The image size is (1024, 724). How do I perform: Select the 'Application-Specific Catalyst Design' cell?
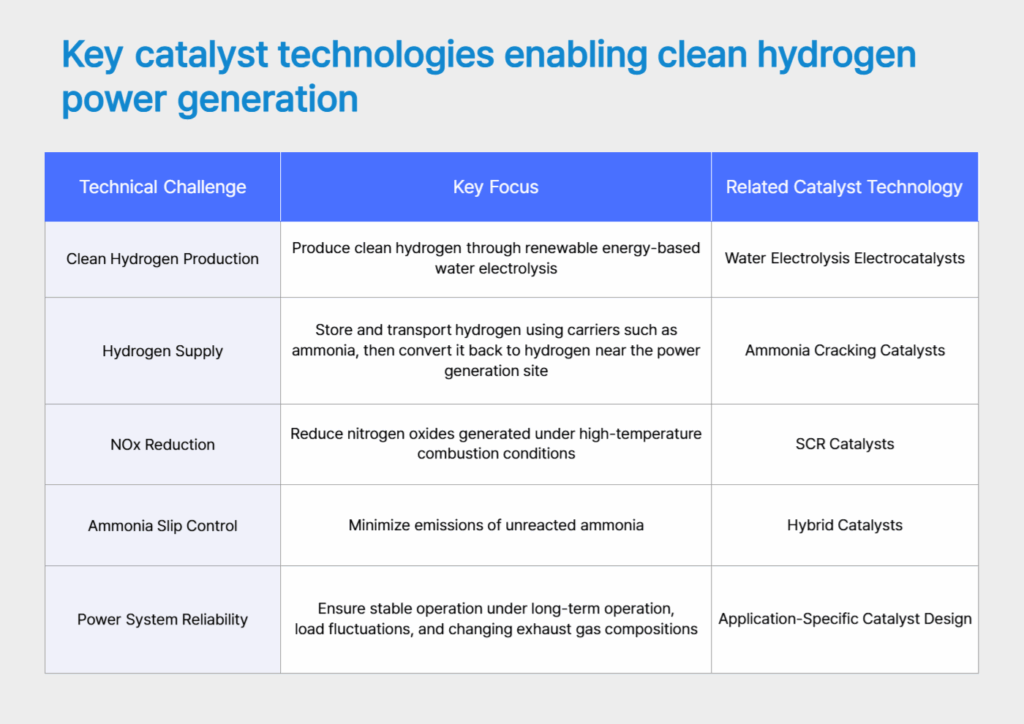pyautogui.click(x=844, y=620)
